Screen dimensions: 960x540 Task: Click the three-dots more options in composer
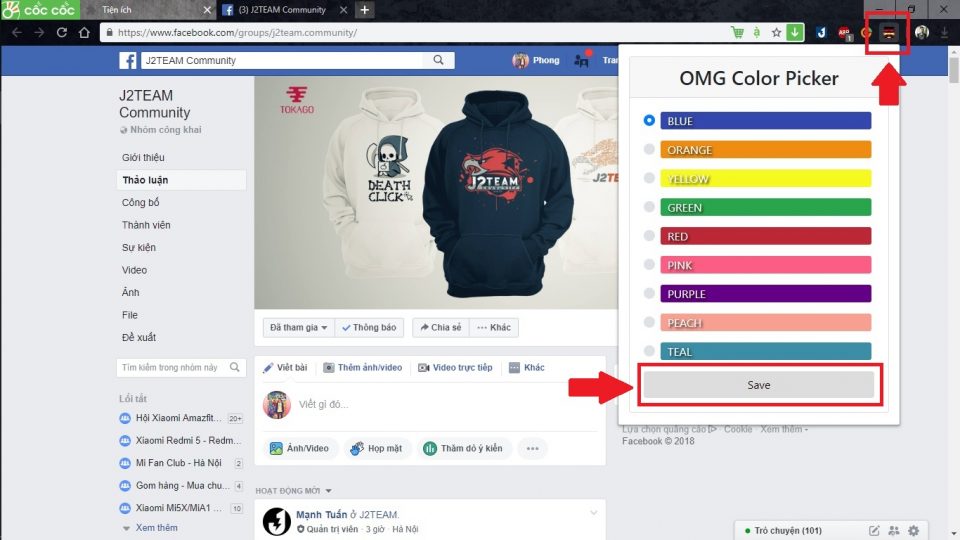533,448
